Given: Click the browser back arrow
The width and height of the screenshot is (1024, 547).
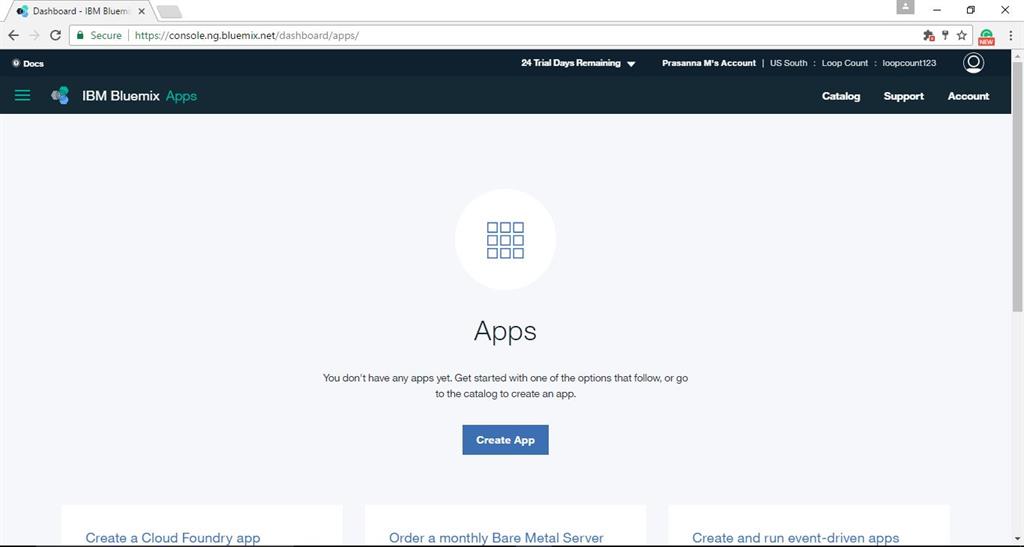Looking at the screenshot, I should 14,35.
